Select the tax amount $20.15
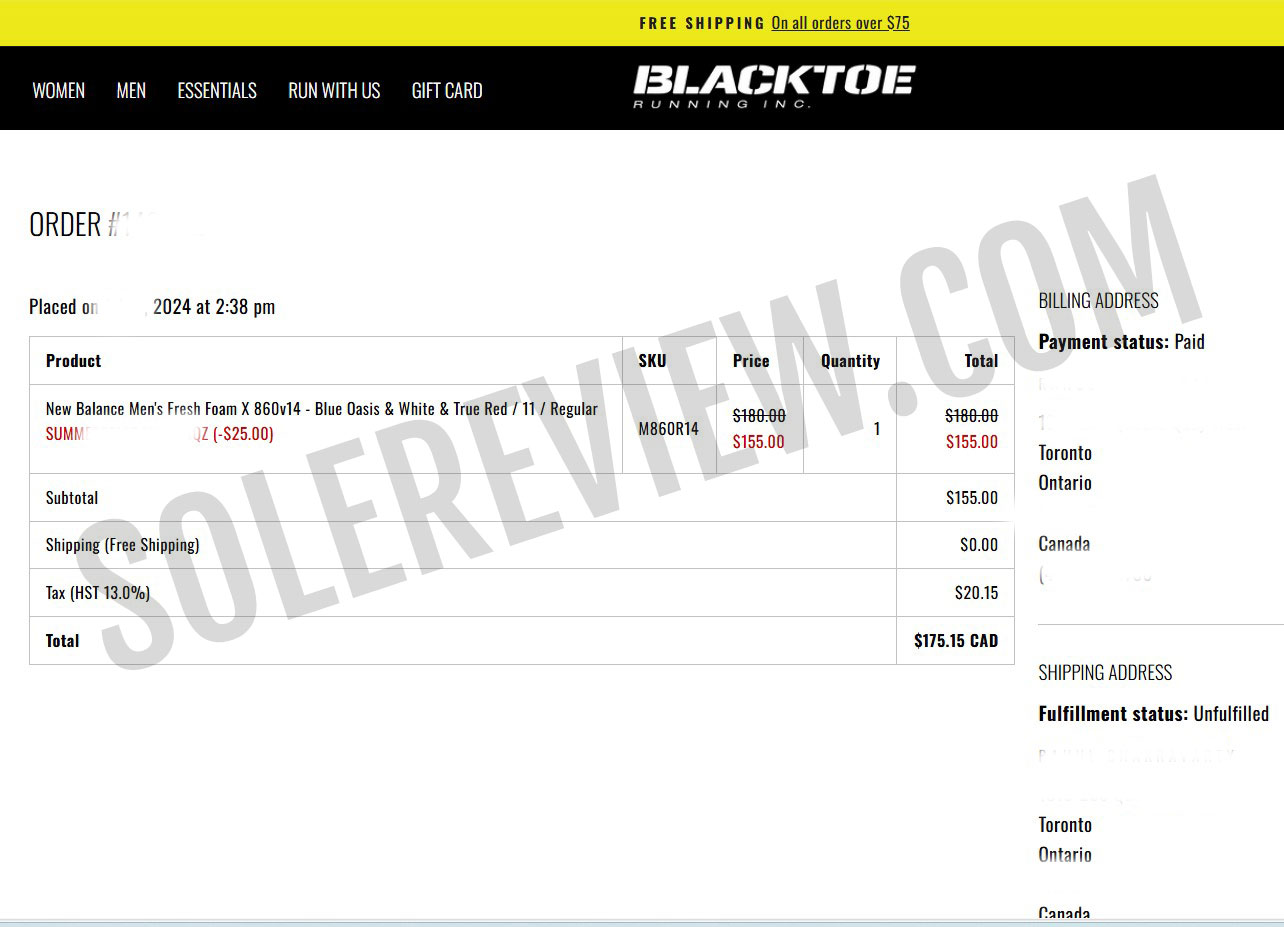 tap(977, 593)
